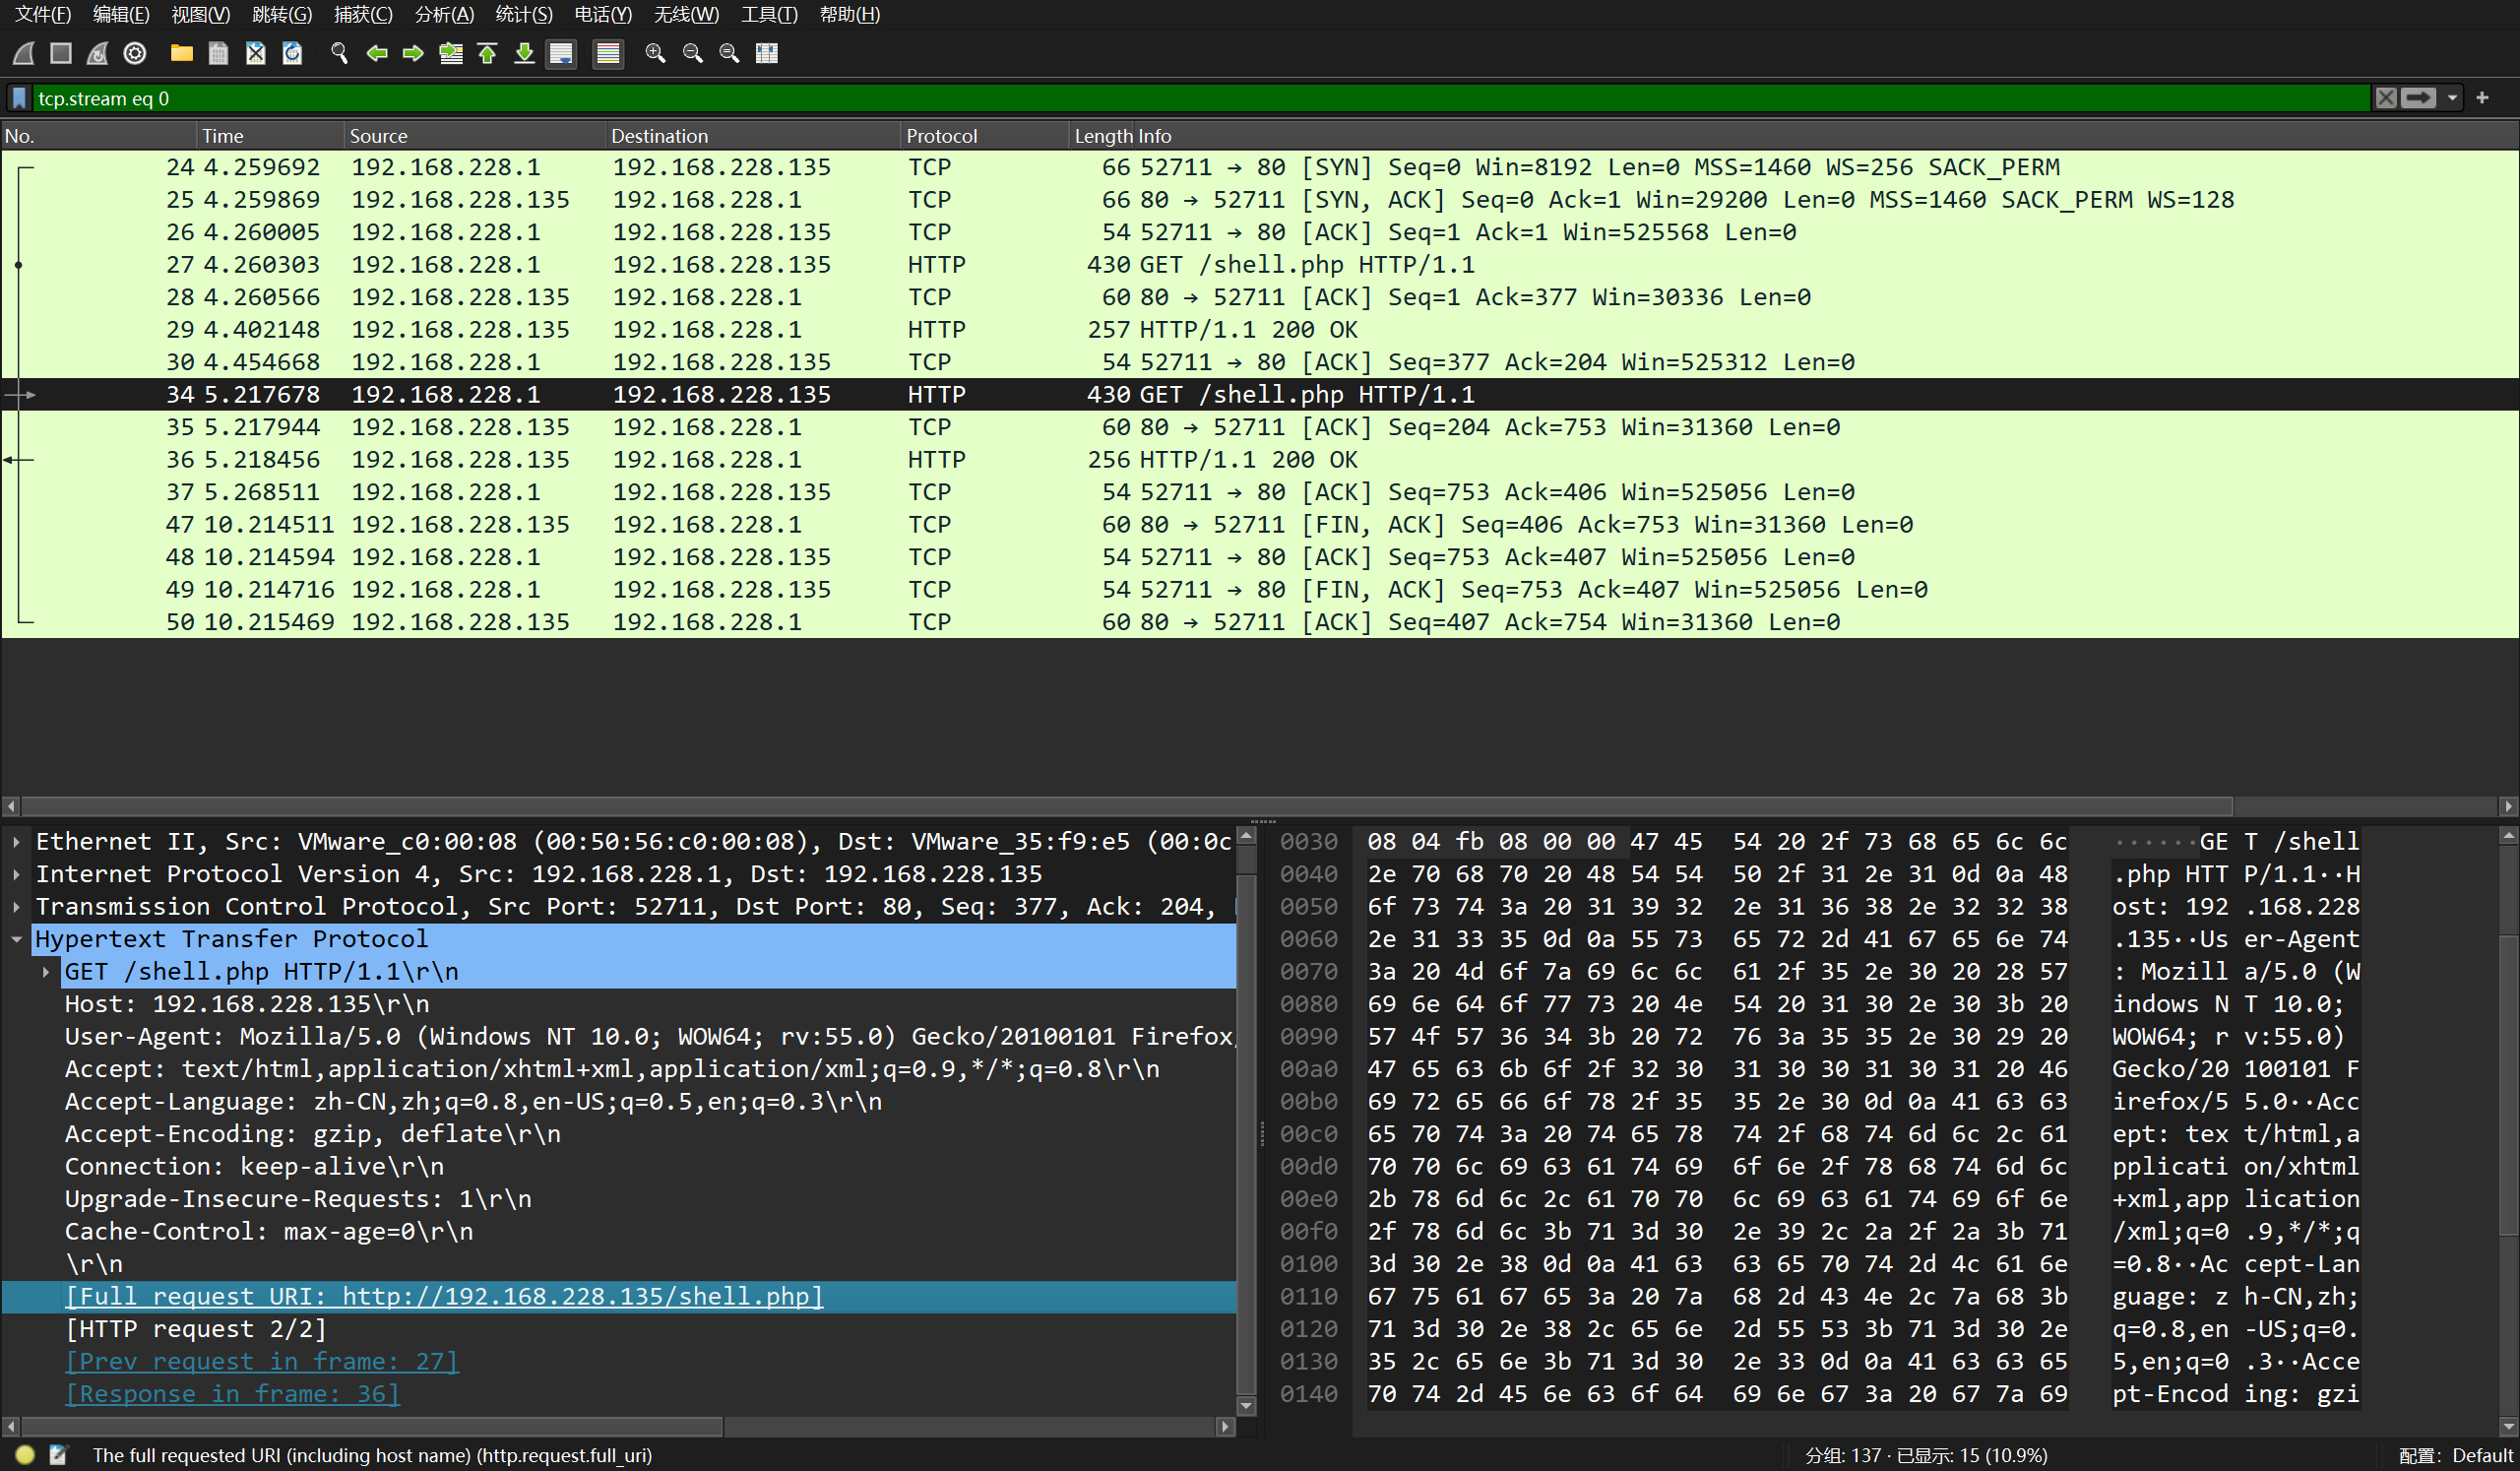This screenshot has width=2520, height=1471.
Task: Toggle auto-scroll during live capture
Action: click(562, 53)
